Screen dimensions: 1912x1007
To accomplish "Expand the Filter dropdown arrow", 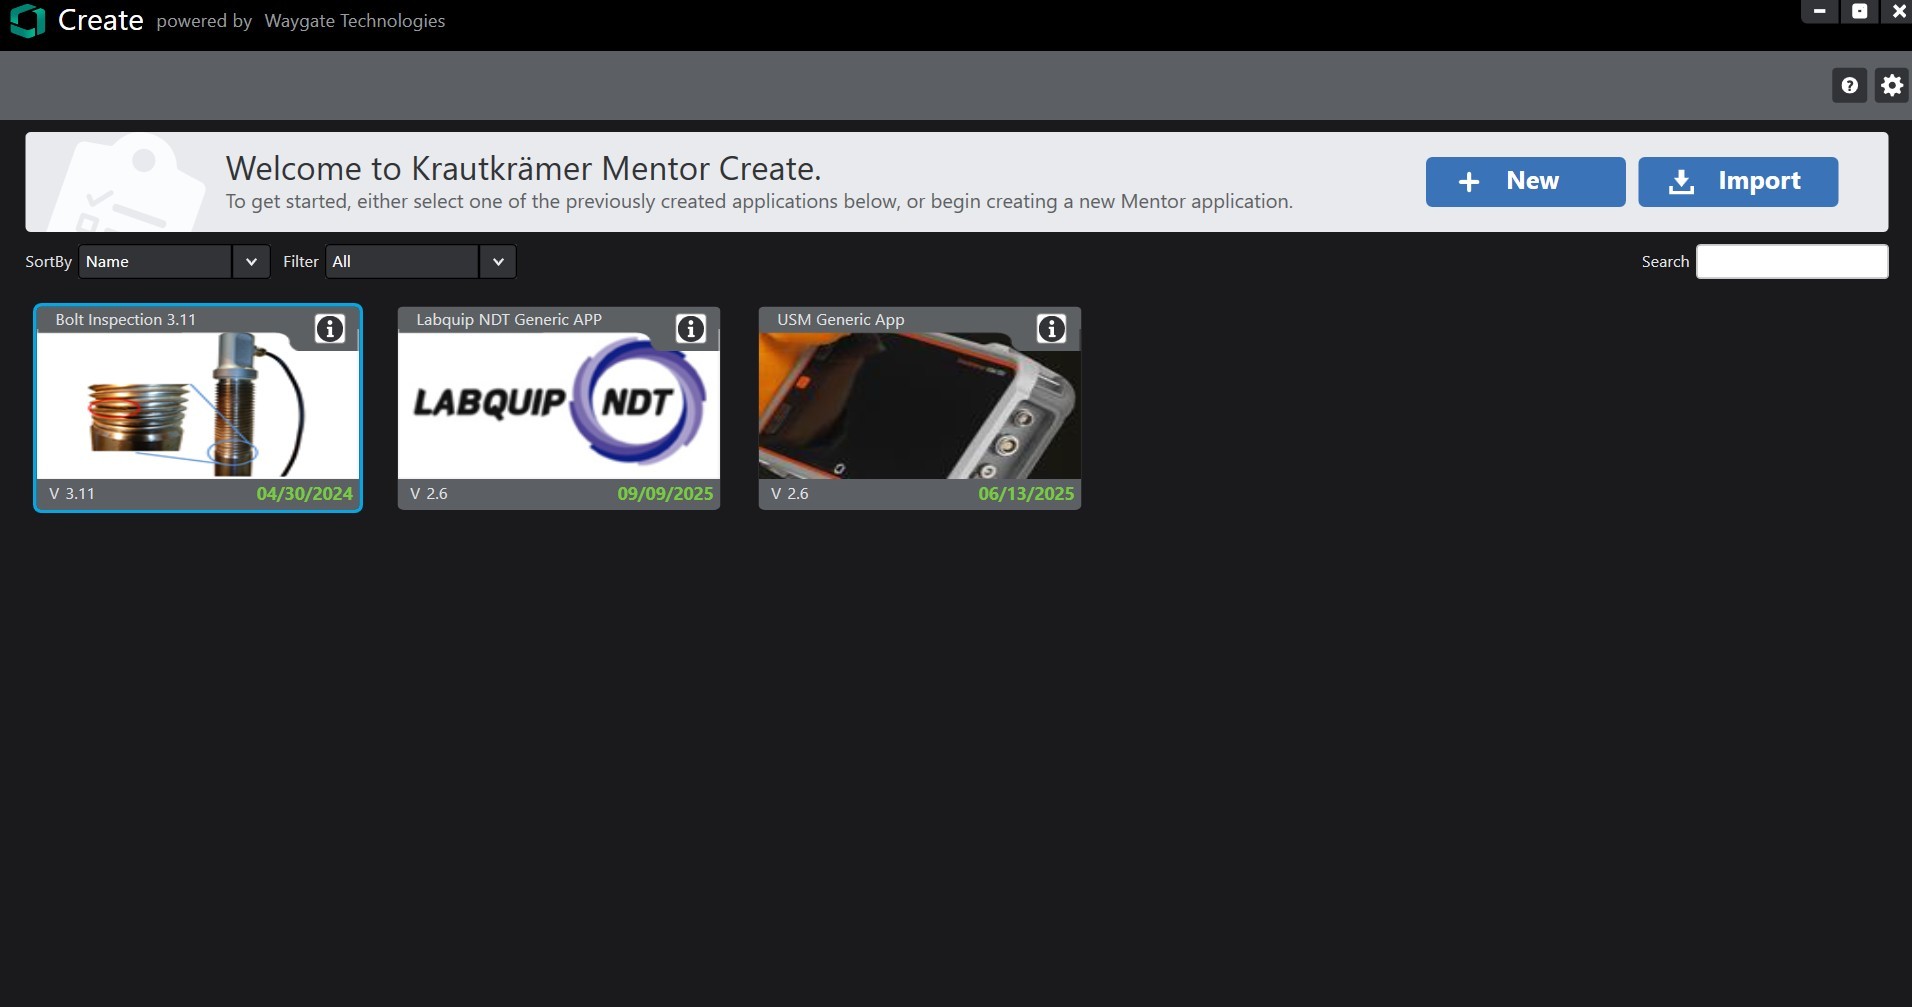I will tap(498, 262).
